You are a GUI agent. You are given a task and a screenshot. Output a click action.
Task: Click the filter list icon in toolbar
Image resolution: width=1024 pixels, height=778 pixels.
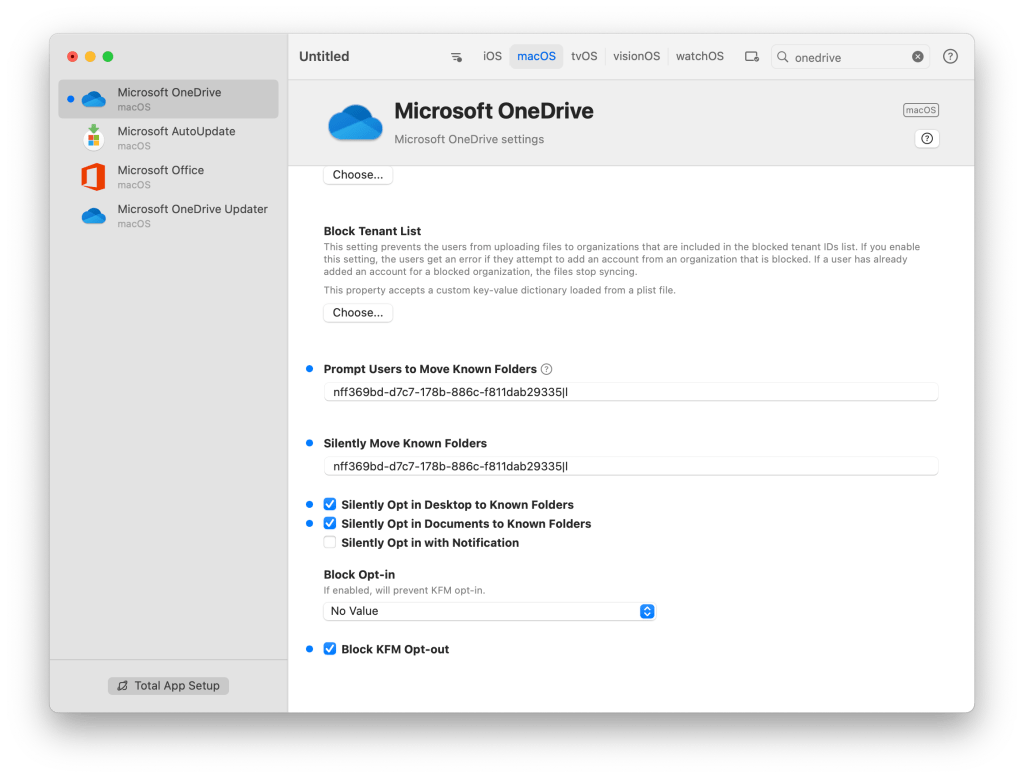pyautogui.click(x=456, y=57)
